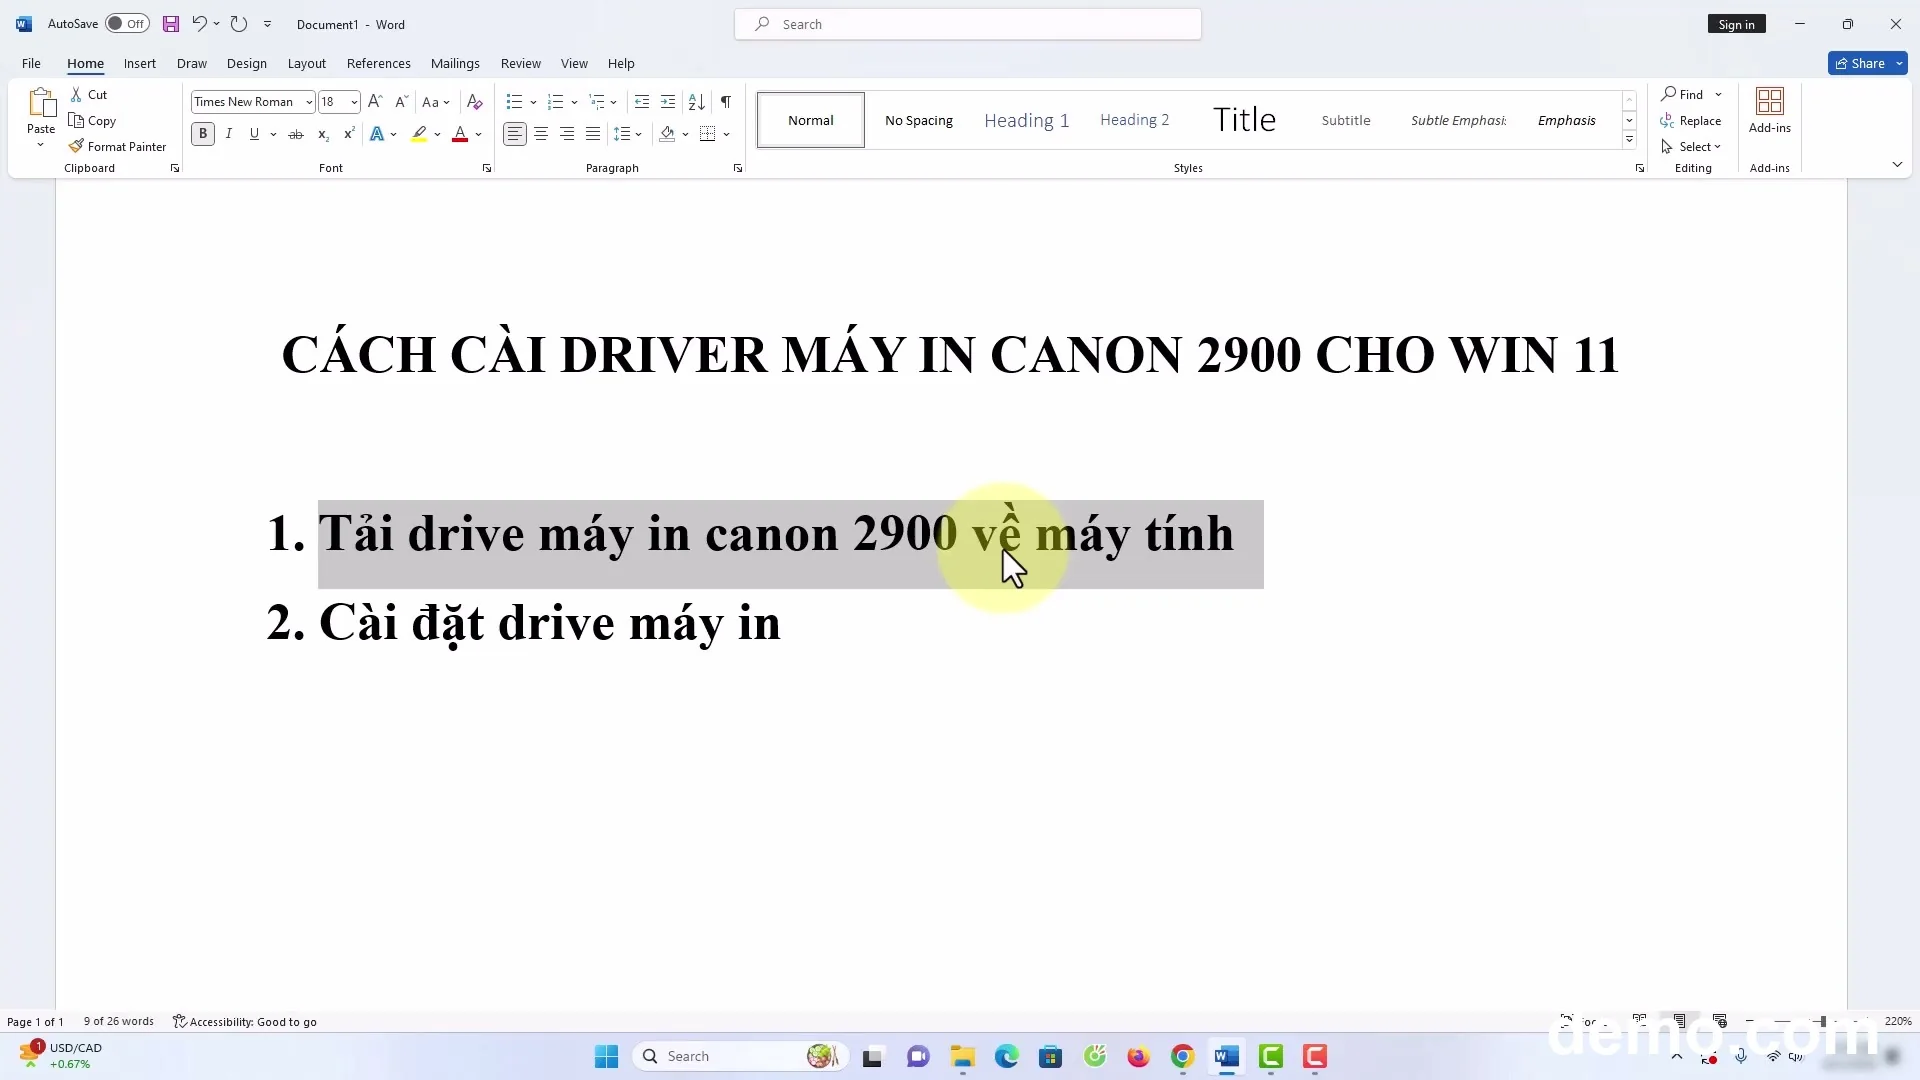The image size is (1920, 1080).
Task: Decrease font size with shrink icon
Action: 401,102
